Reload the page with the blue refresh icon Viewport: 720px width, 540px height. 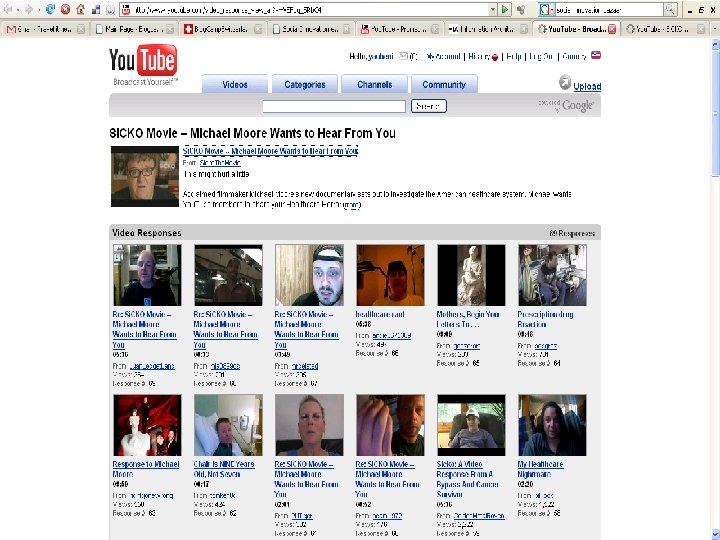[x=50, y=9]
